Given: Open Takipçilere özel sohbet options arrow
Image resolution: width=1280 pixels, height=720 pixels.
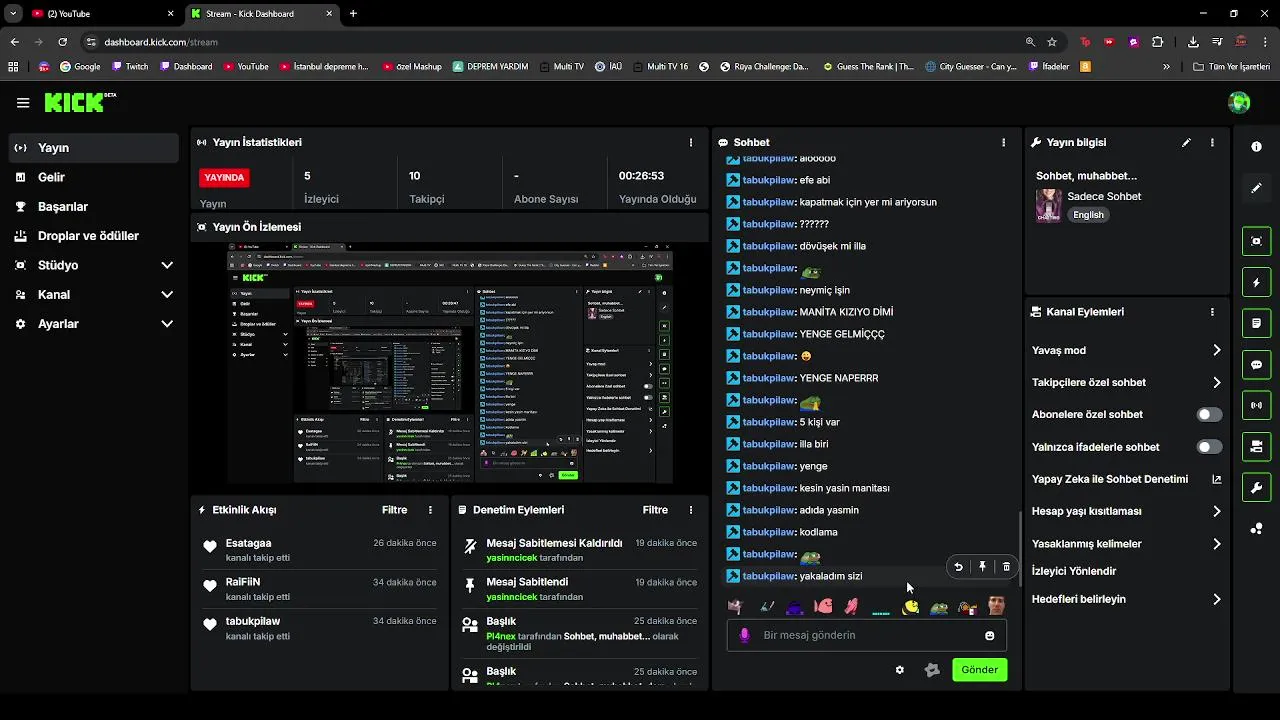Looking at the screenshot, I should (x=1216, y=383).
